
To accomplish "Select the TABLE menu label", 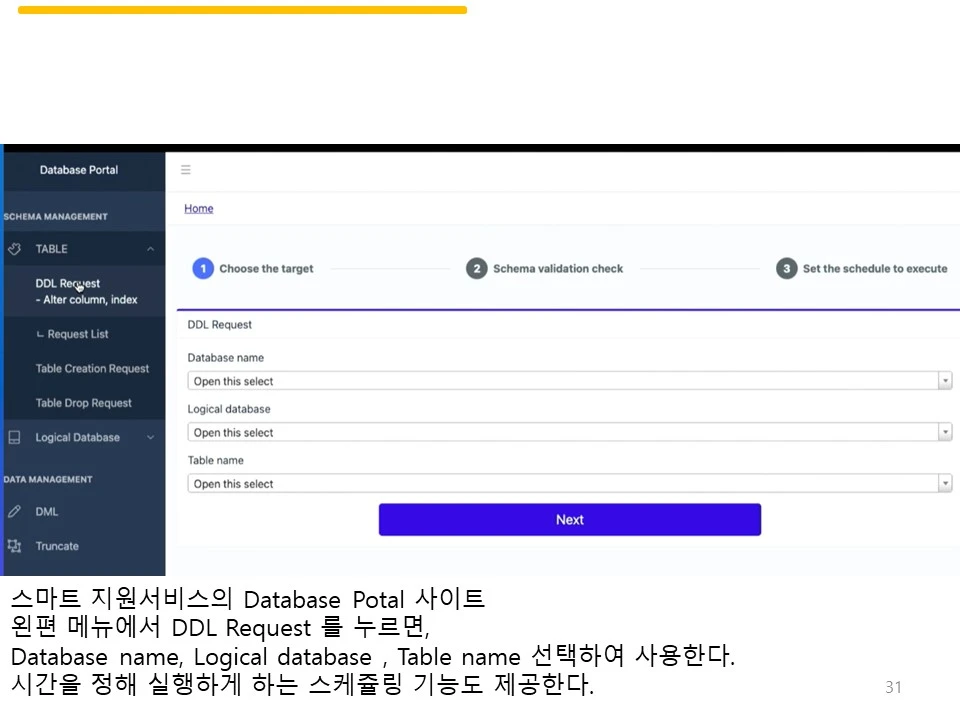I will tap(51, 249).
